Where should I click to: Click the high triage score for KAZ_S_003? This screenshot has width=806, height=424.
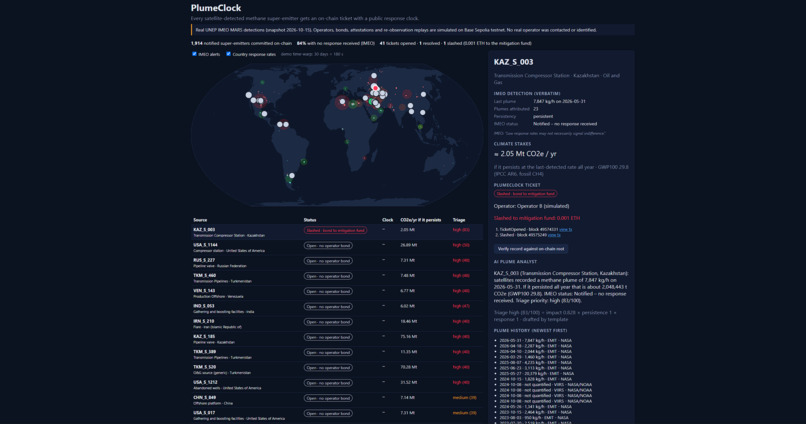pos(461,230)
